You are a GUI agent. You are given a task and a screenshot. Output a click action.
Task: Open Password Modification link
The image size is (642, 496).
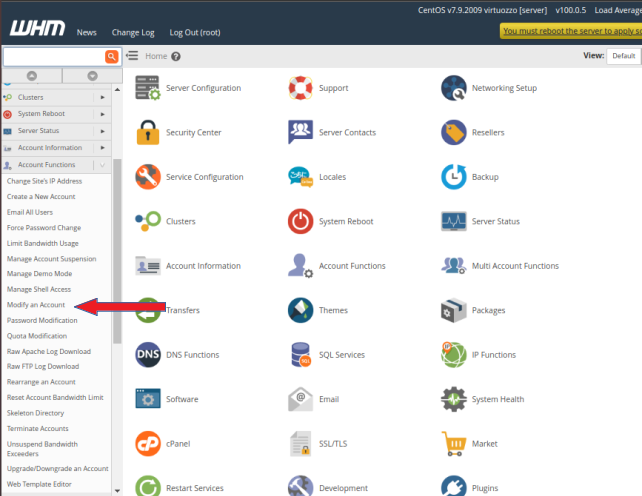(x=42, y=320)
